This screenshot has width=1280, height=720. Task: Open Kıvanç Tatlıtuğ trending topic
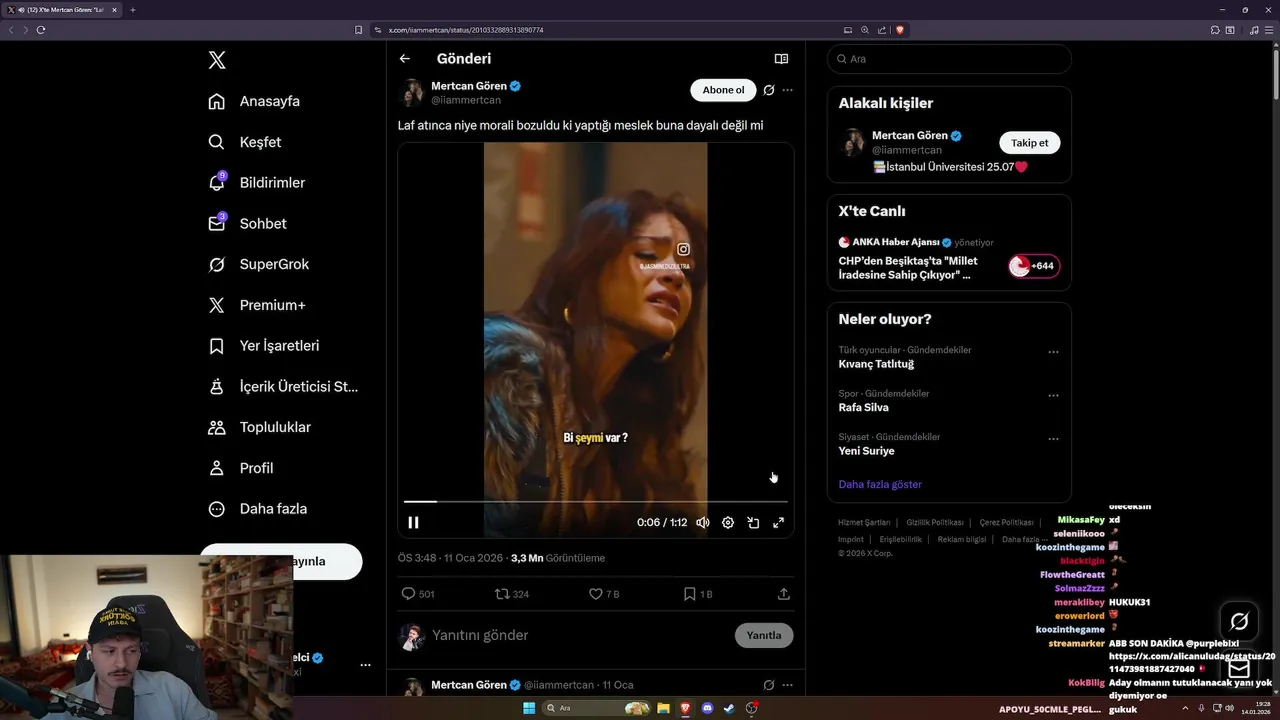[x=876, y=364]
